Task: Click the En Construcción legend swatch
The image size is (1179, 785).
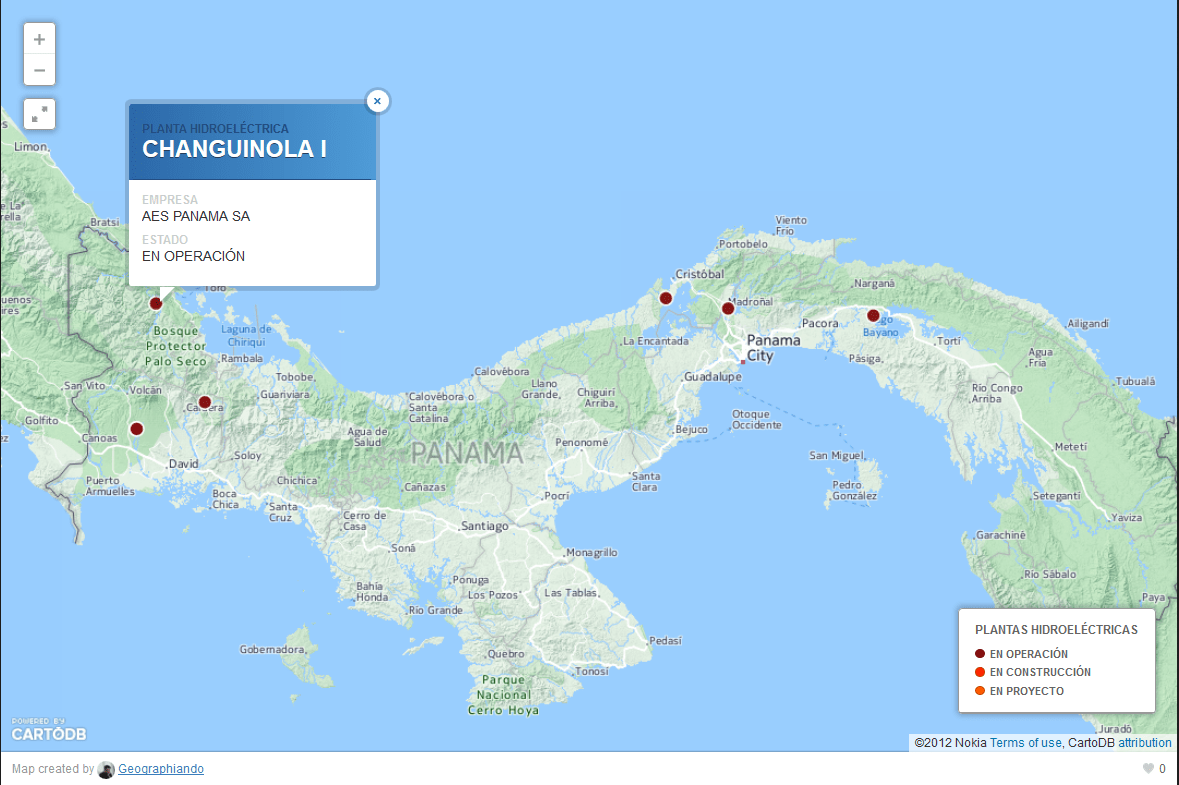Action: (980, 671)
